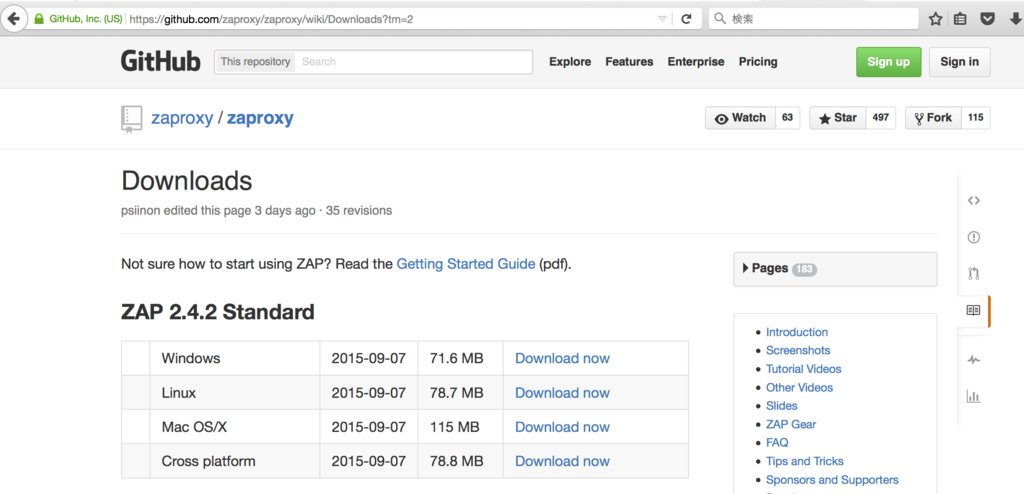This screenshot has width=1024, height=494.
Task: Download now for Windows
Action: 562,358
